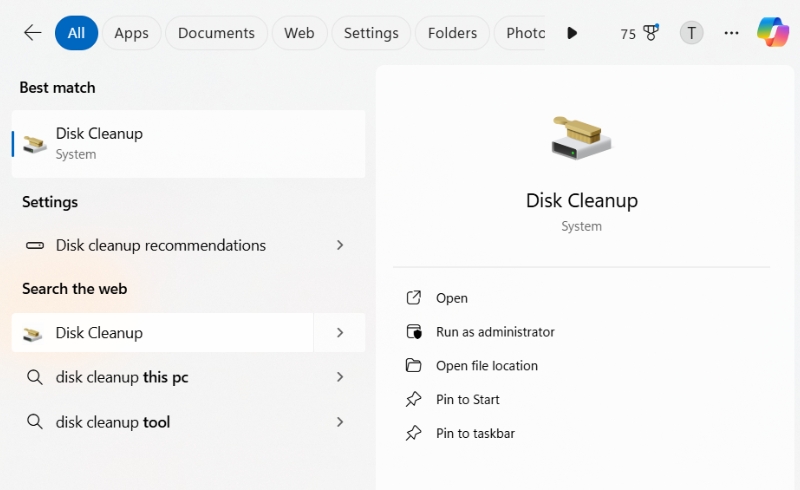Click the storage drive settings icon

click(x=35, y=246)
